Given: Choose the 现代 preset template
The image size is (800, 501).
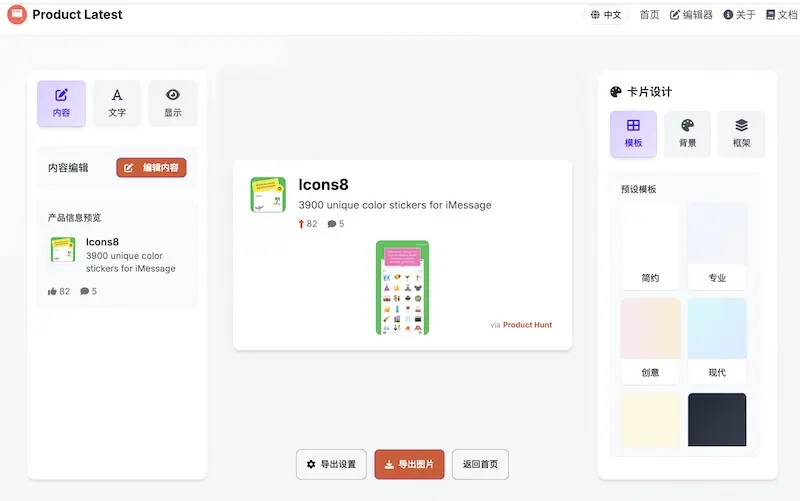Looking at the screenshot, I should 717,341.
